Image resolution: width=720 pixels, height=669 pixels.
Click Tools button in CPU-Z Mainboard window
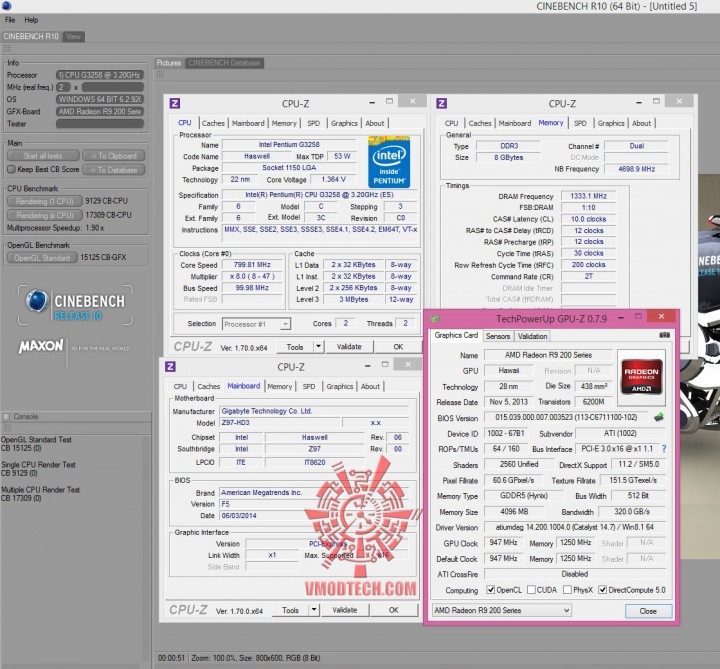pos(290,610)
